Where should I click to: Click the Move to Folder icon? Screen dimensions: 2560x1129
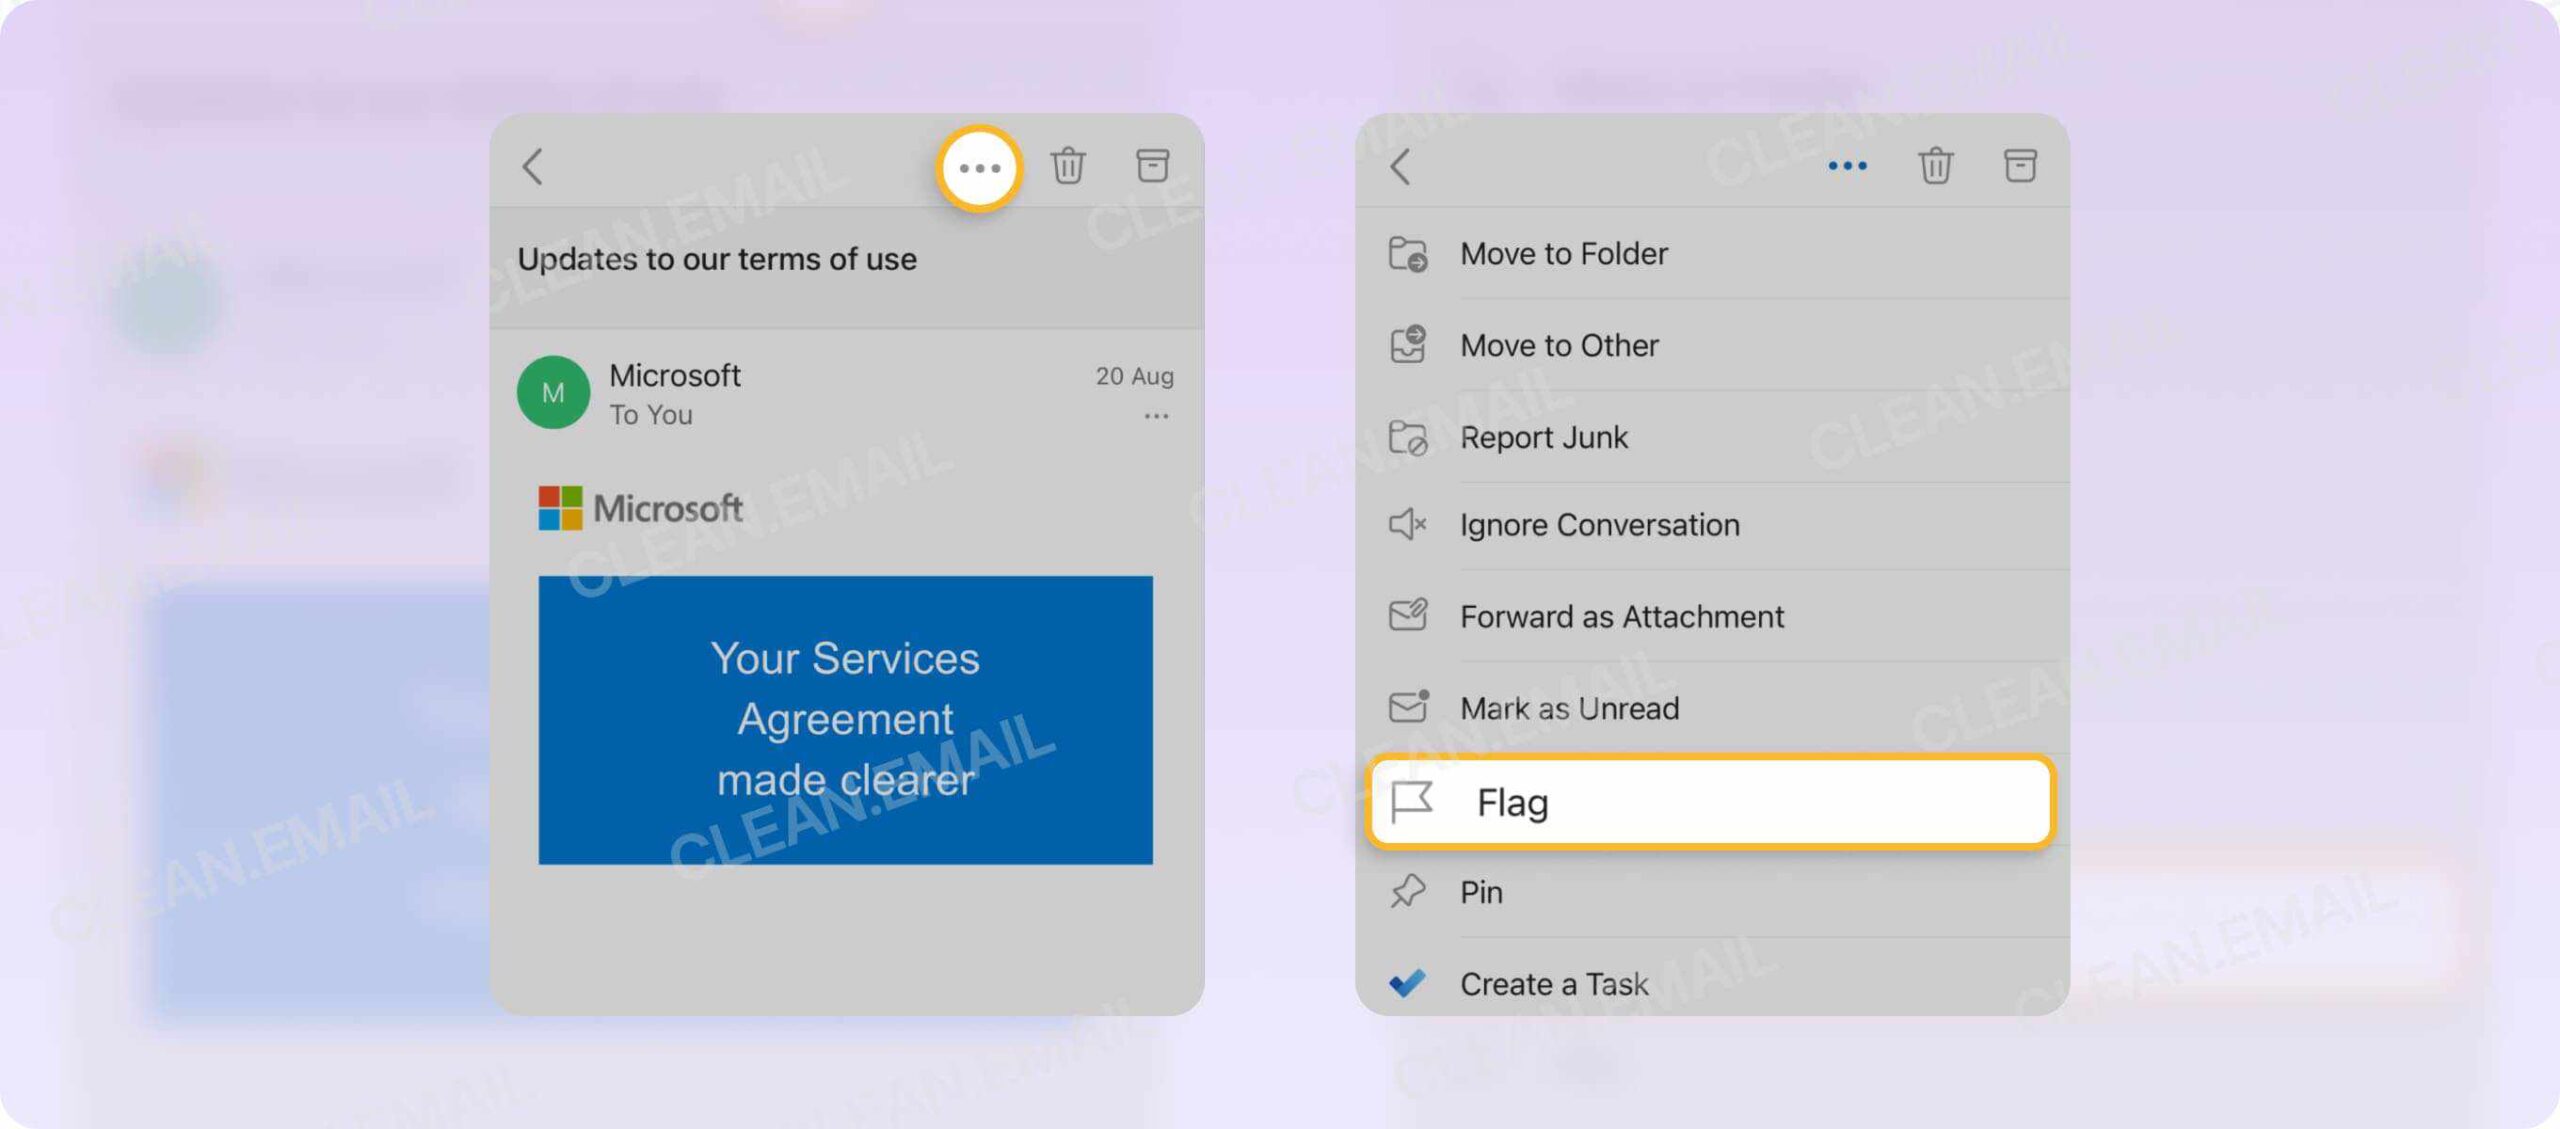click(1407, 253)
